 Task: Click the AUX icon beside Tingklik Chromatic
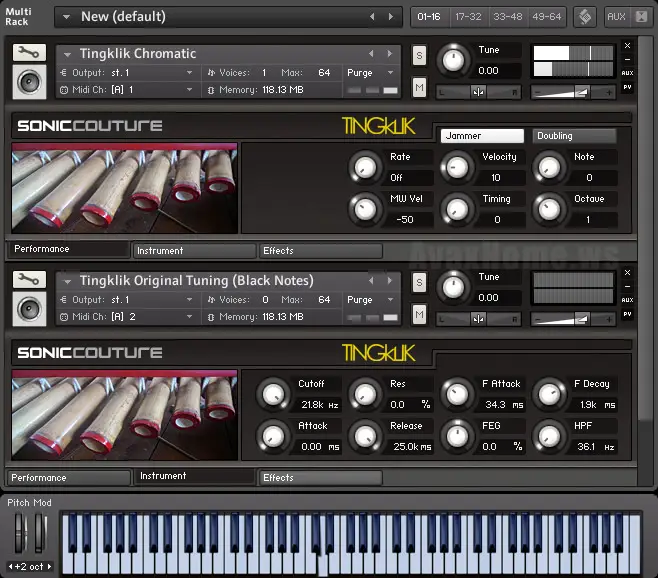[627, 73]
